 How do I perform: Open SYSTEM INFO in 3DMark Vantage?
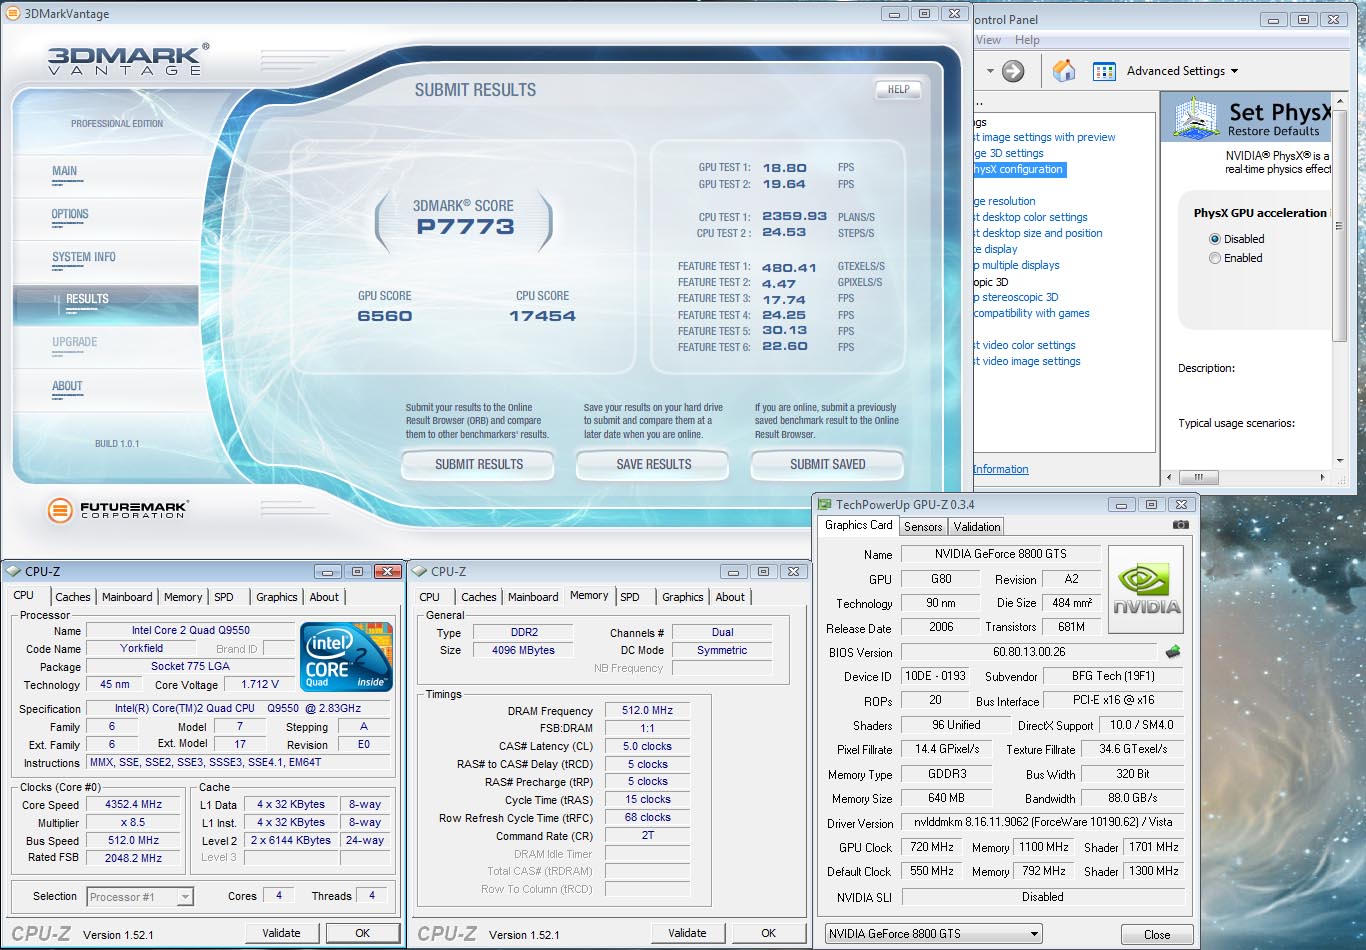[84, 257]
